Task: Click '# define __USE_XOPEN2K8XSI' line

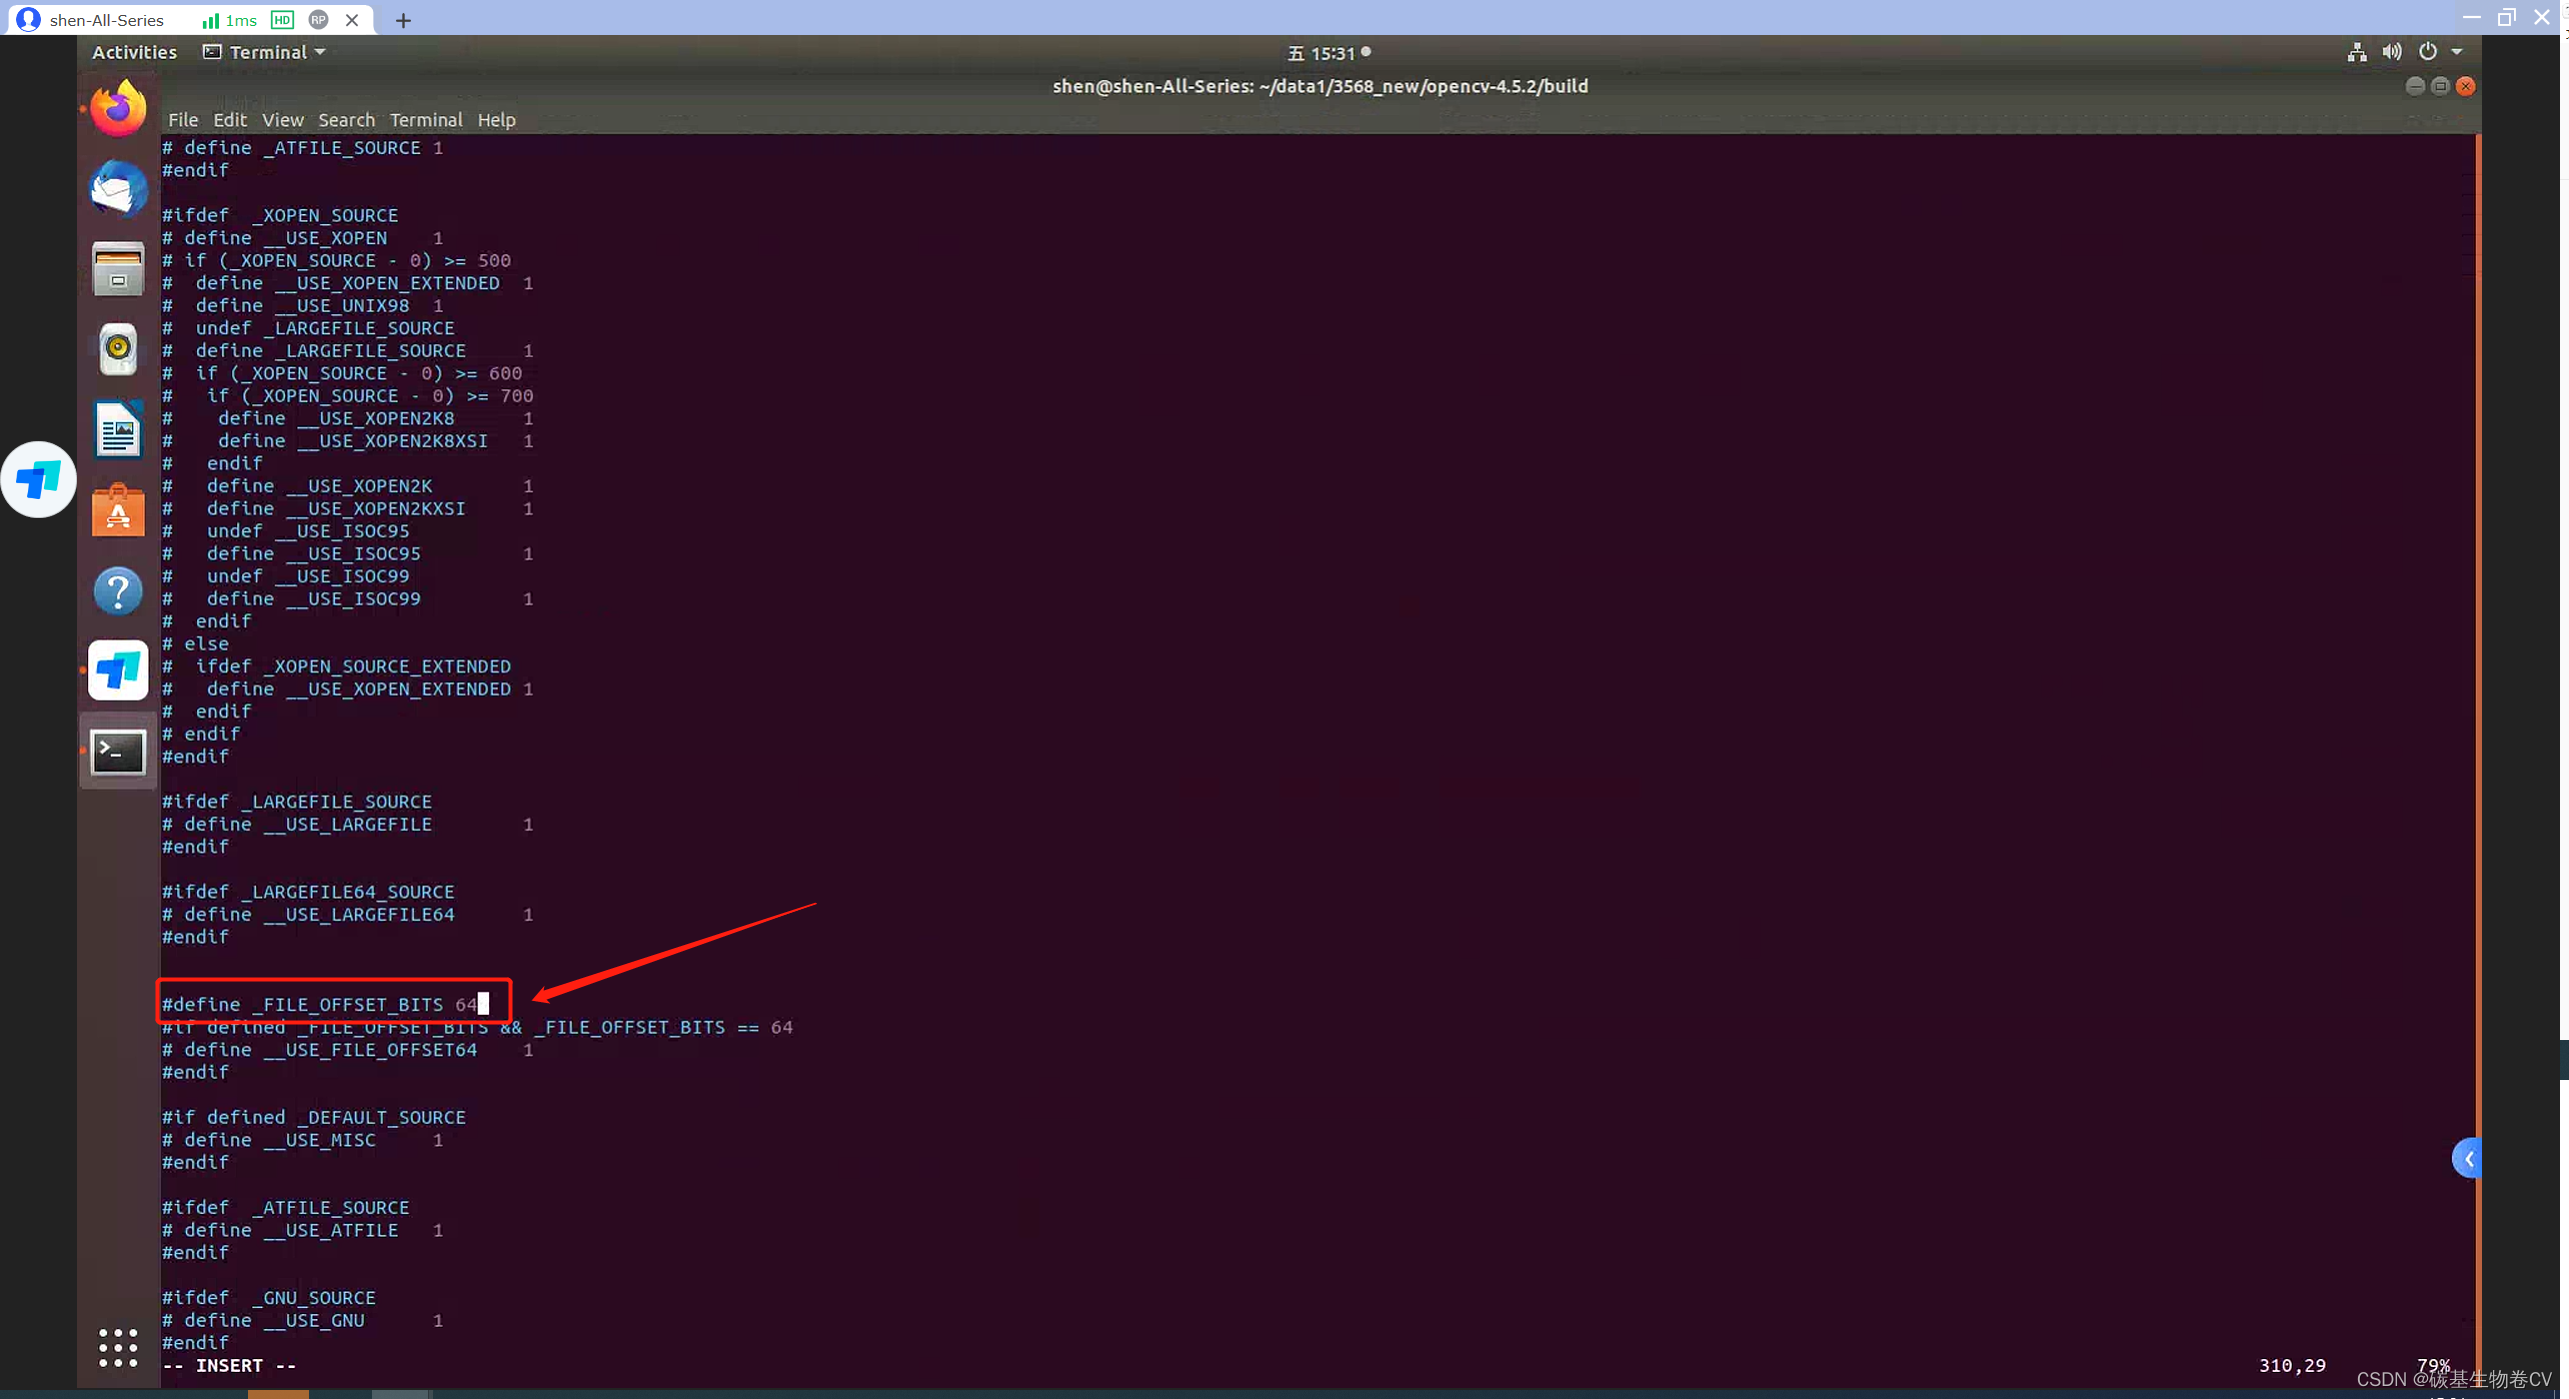Action: tap(347, 441)
